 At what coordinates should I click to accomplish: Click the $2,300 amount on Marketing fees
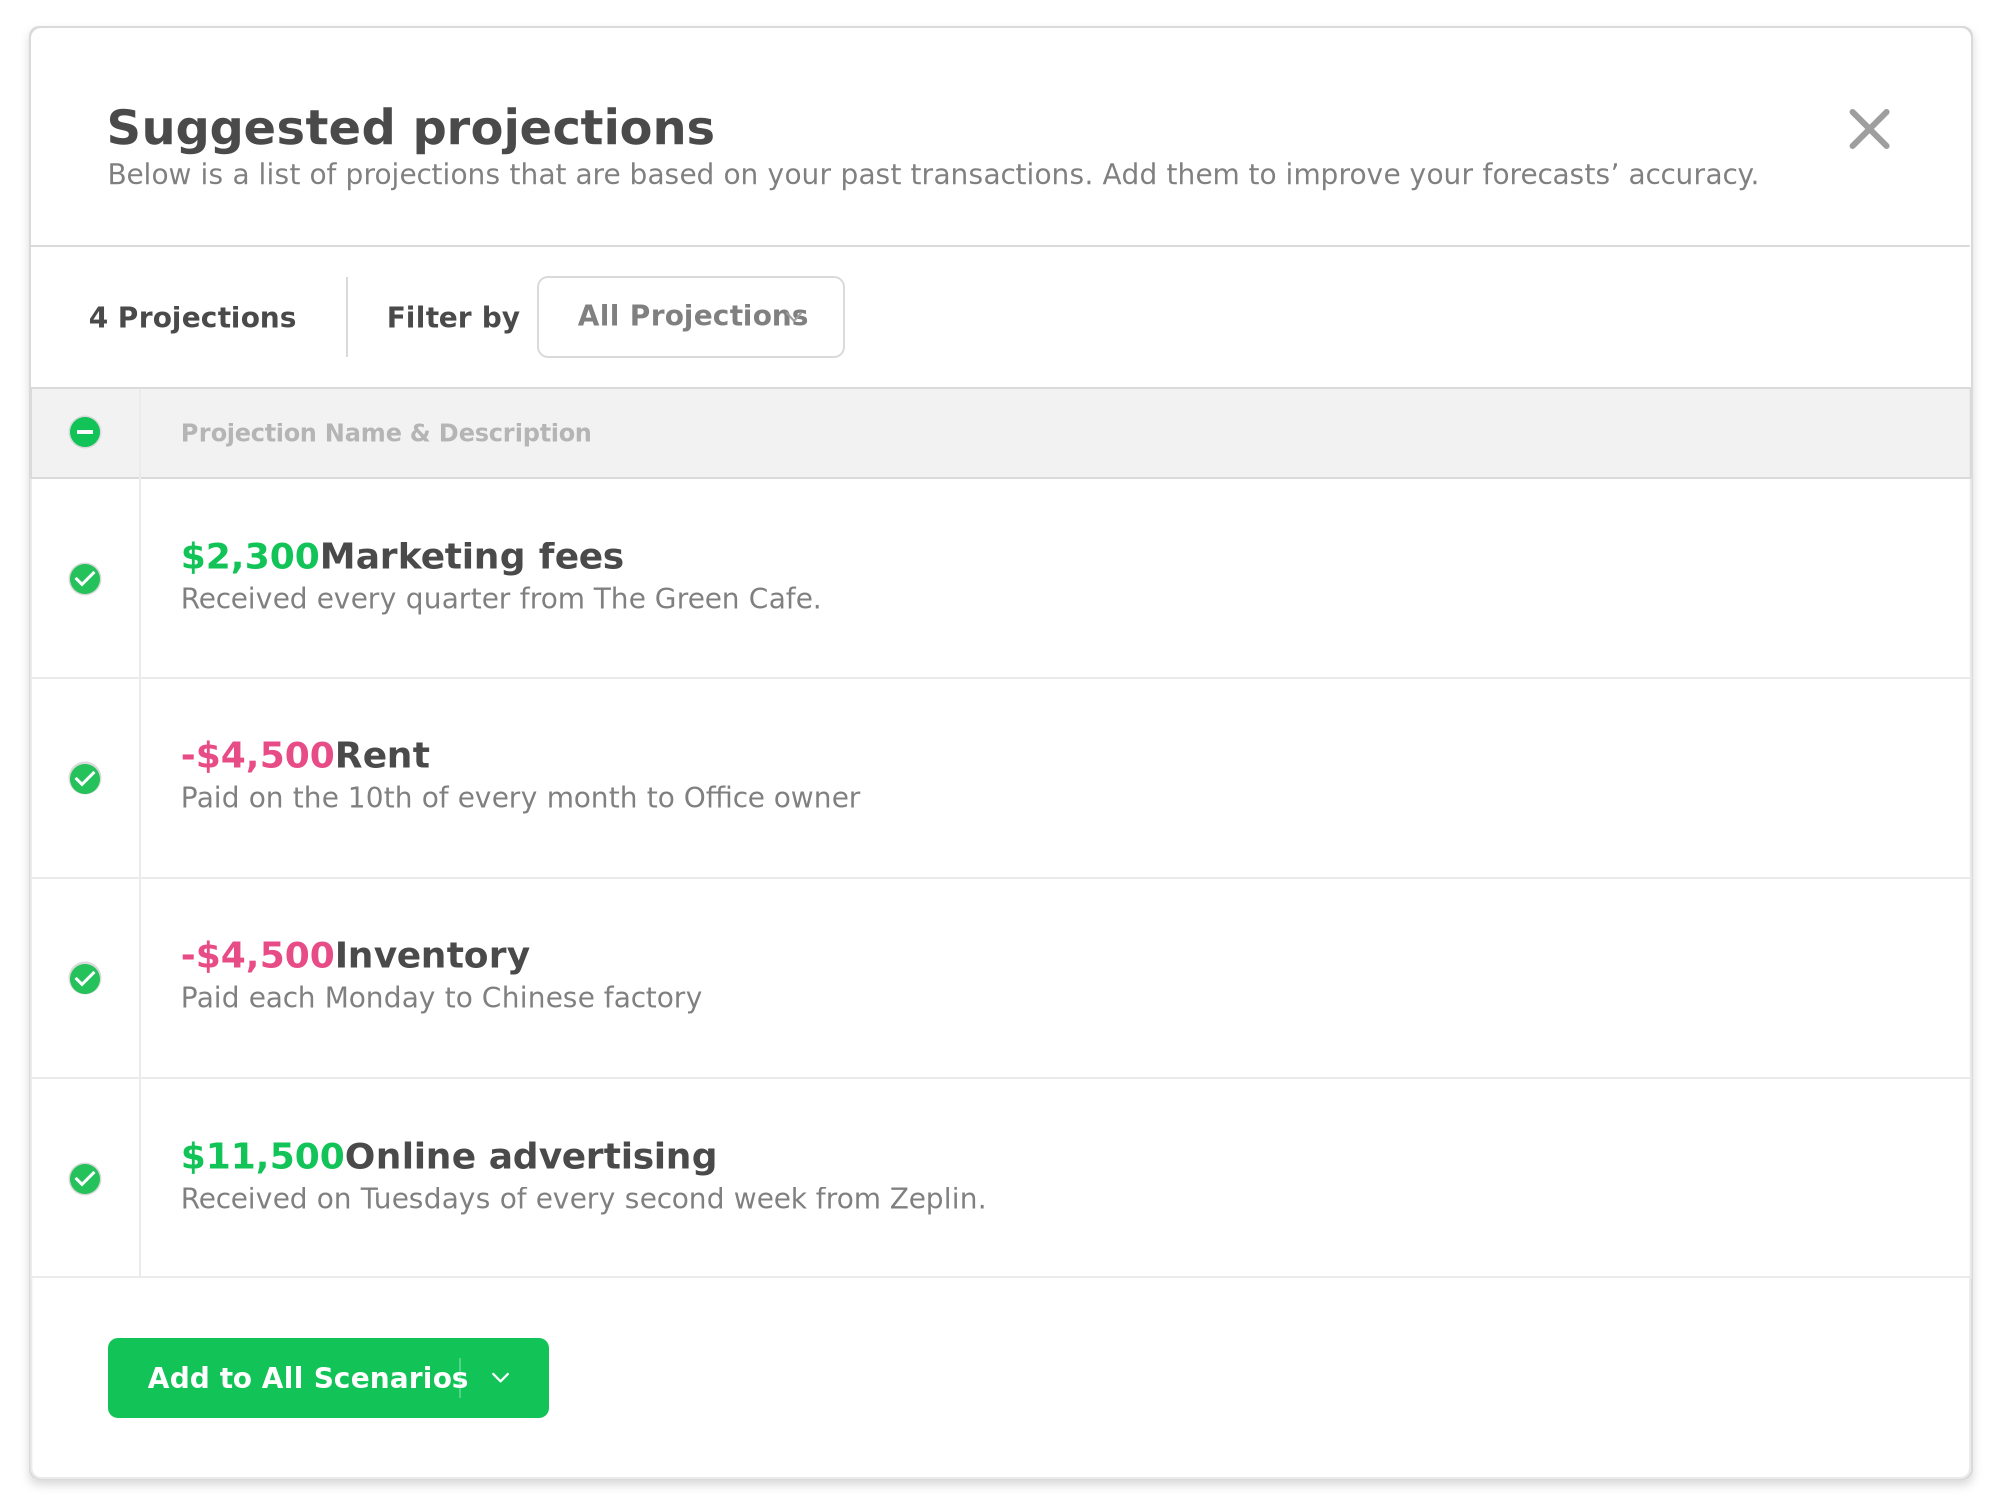tap(248, 556)
